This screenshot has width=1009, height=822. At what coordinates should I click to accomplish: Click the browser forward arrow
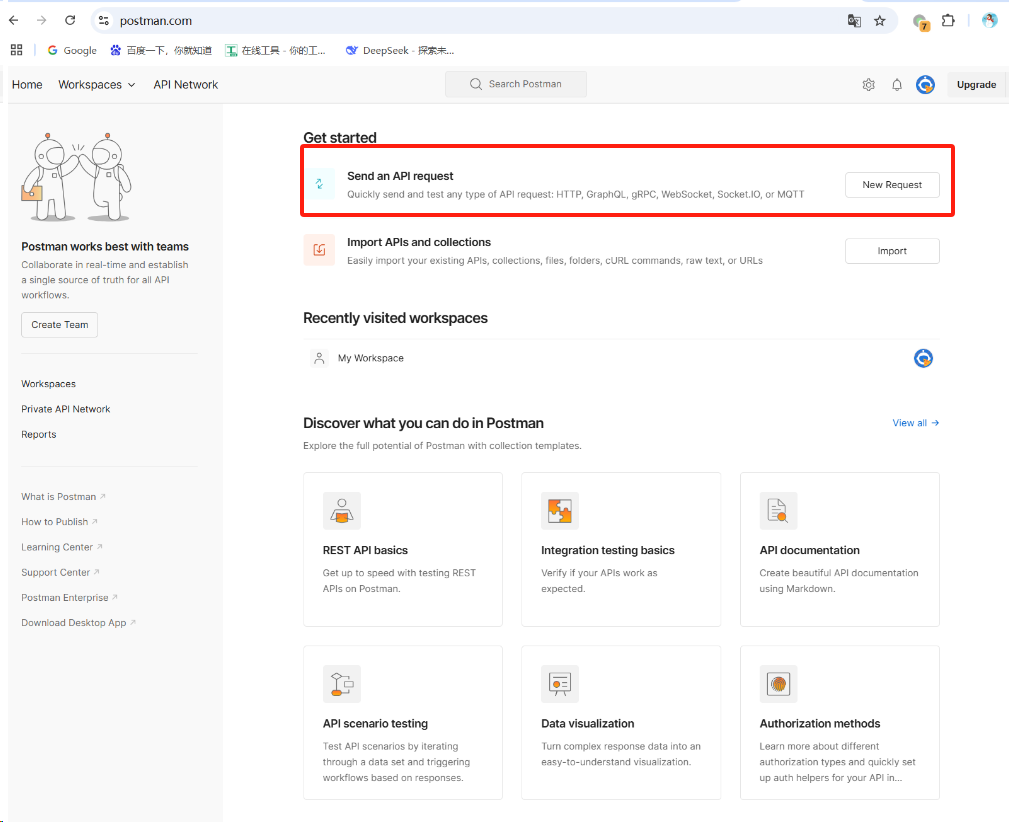(42, 21)
